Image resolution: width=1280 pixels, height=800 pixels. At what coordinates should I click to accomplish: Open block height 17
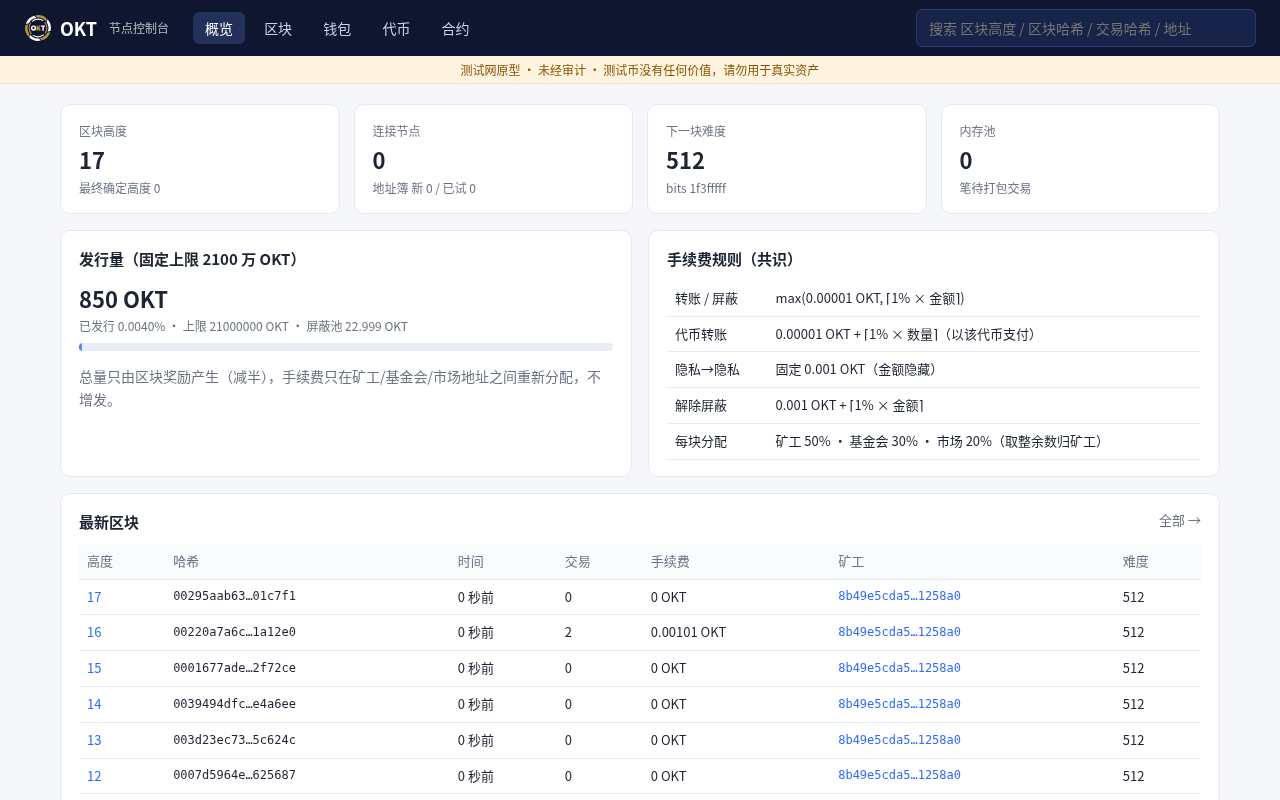click(x=94, y=597)
